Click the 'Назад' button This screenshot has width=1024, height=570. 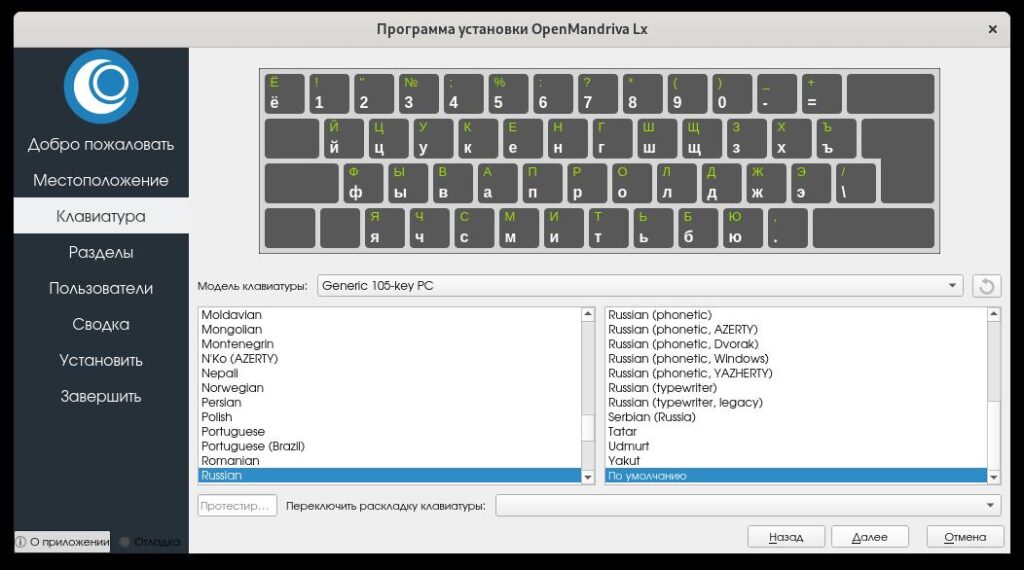pos(786,537)
